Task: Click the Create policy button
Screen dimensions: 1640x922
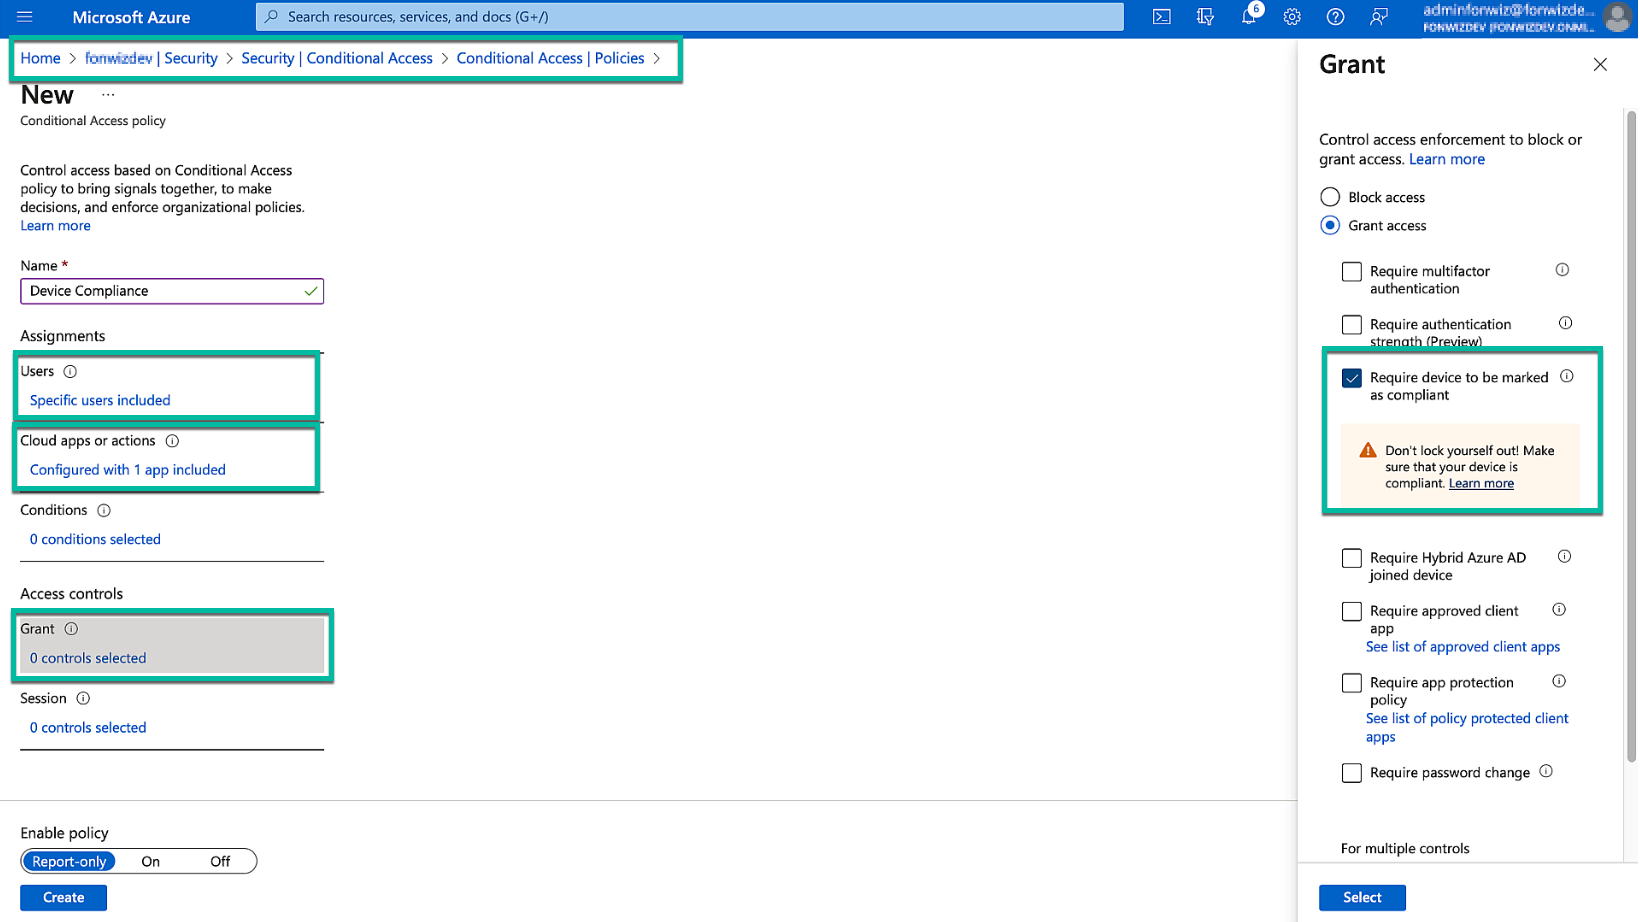Action: click(63, 897)
